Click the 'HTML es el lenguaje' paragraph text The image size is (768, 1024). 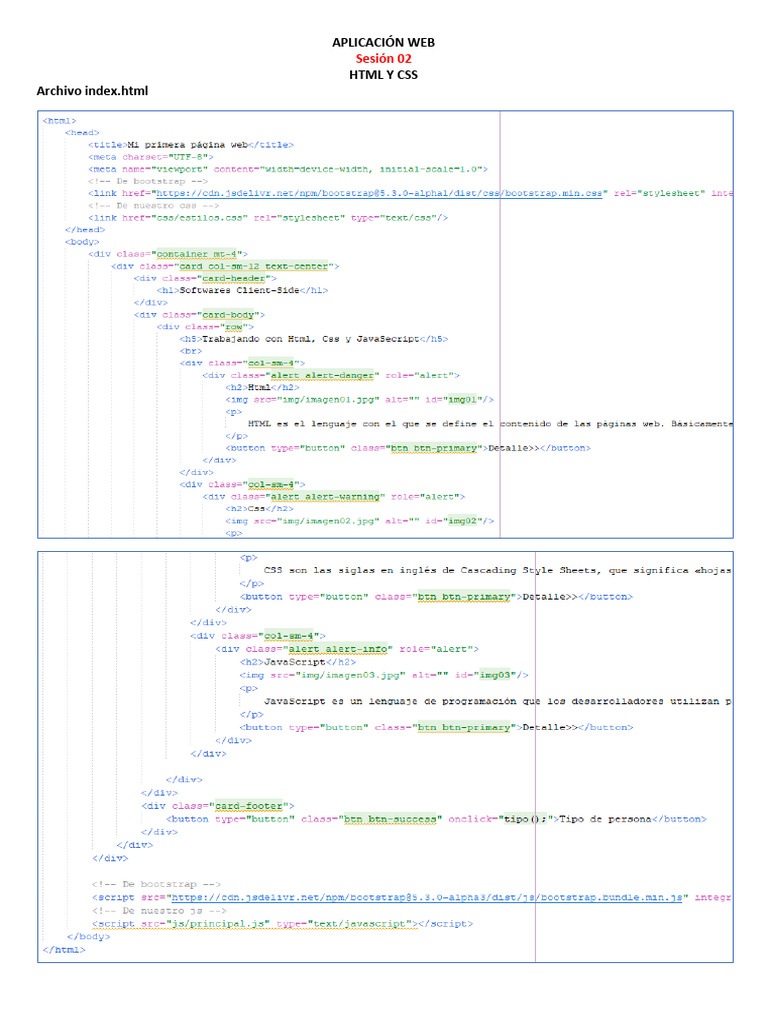pos(490,424)
